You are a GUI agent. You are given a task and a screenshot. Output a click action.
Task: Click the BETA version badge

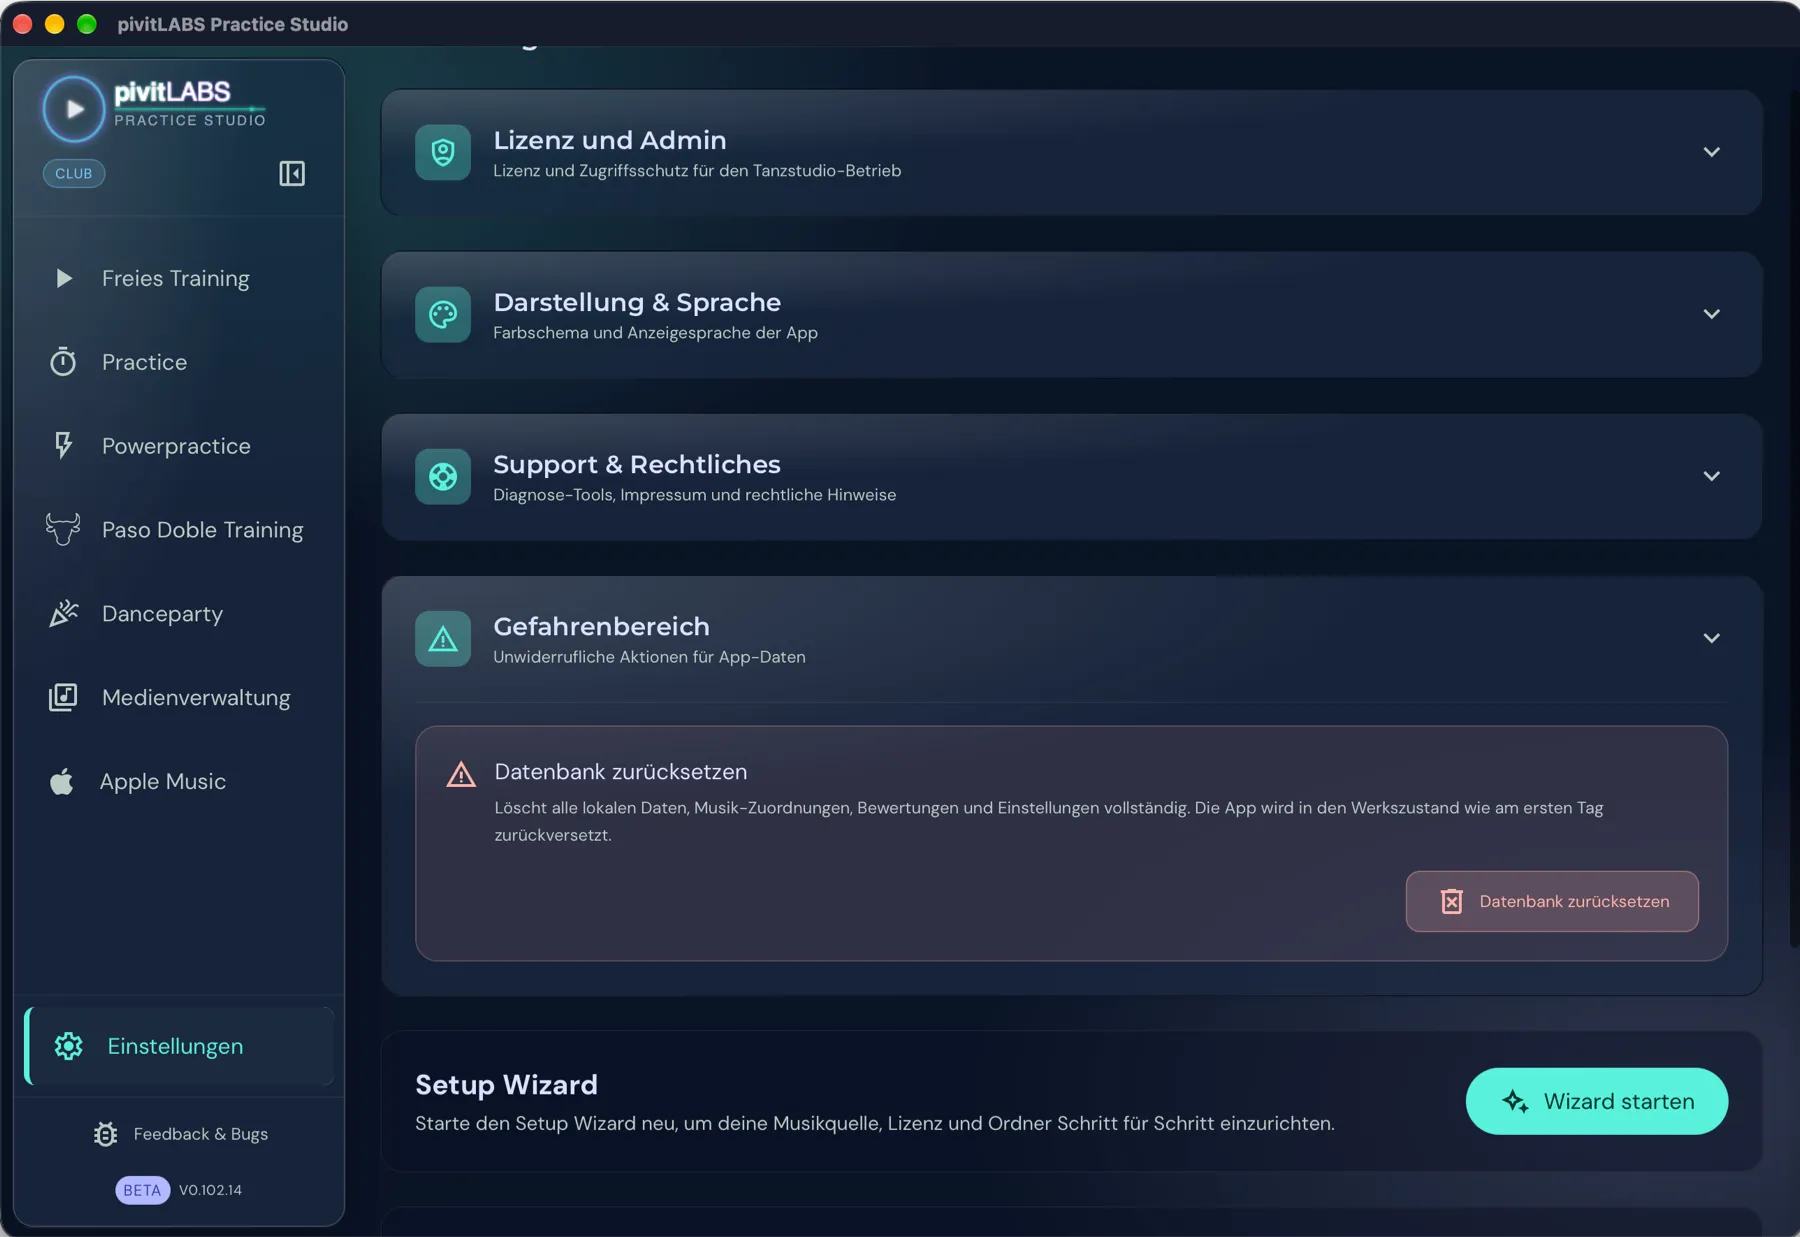(x=142, y=1190)
